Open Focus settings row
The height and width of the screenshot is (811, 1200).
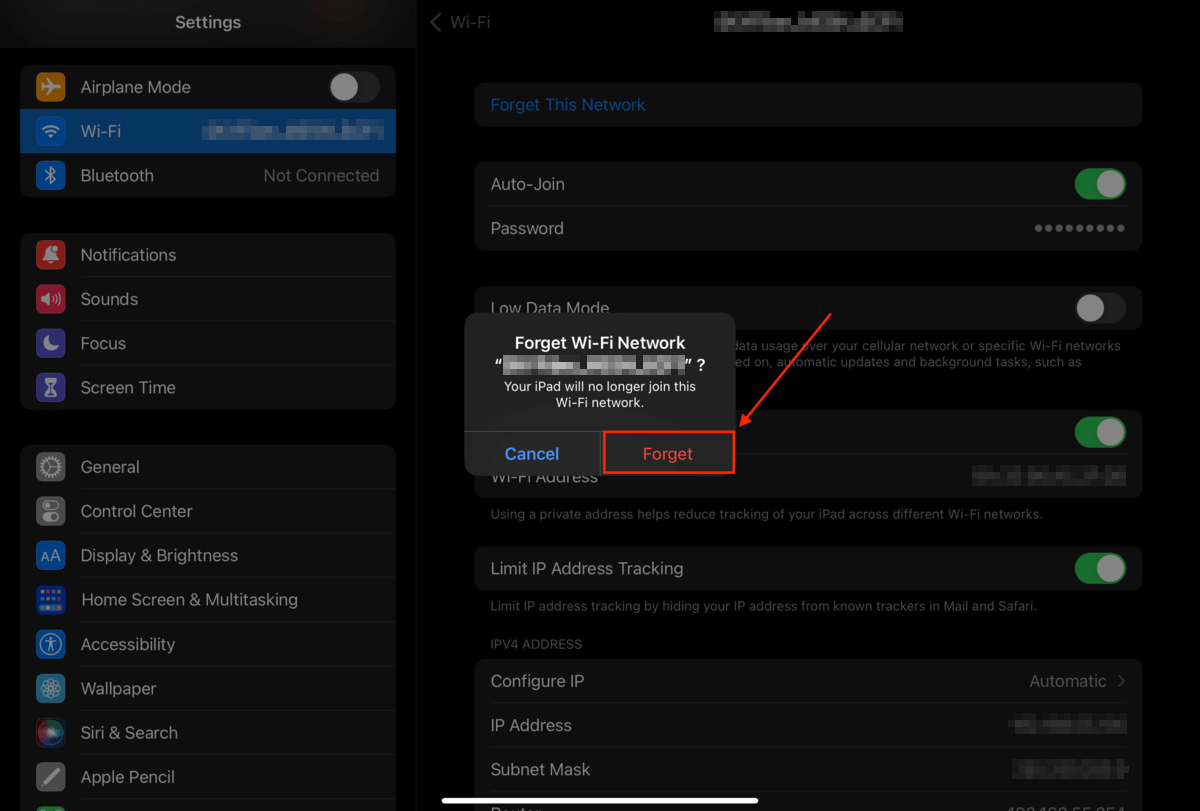tap(208, 343)
